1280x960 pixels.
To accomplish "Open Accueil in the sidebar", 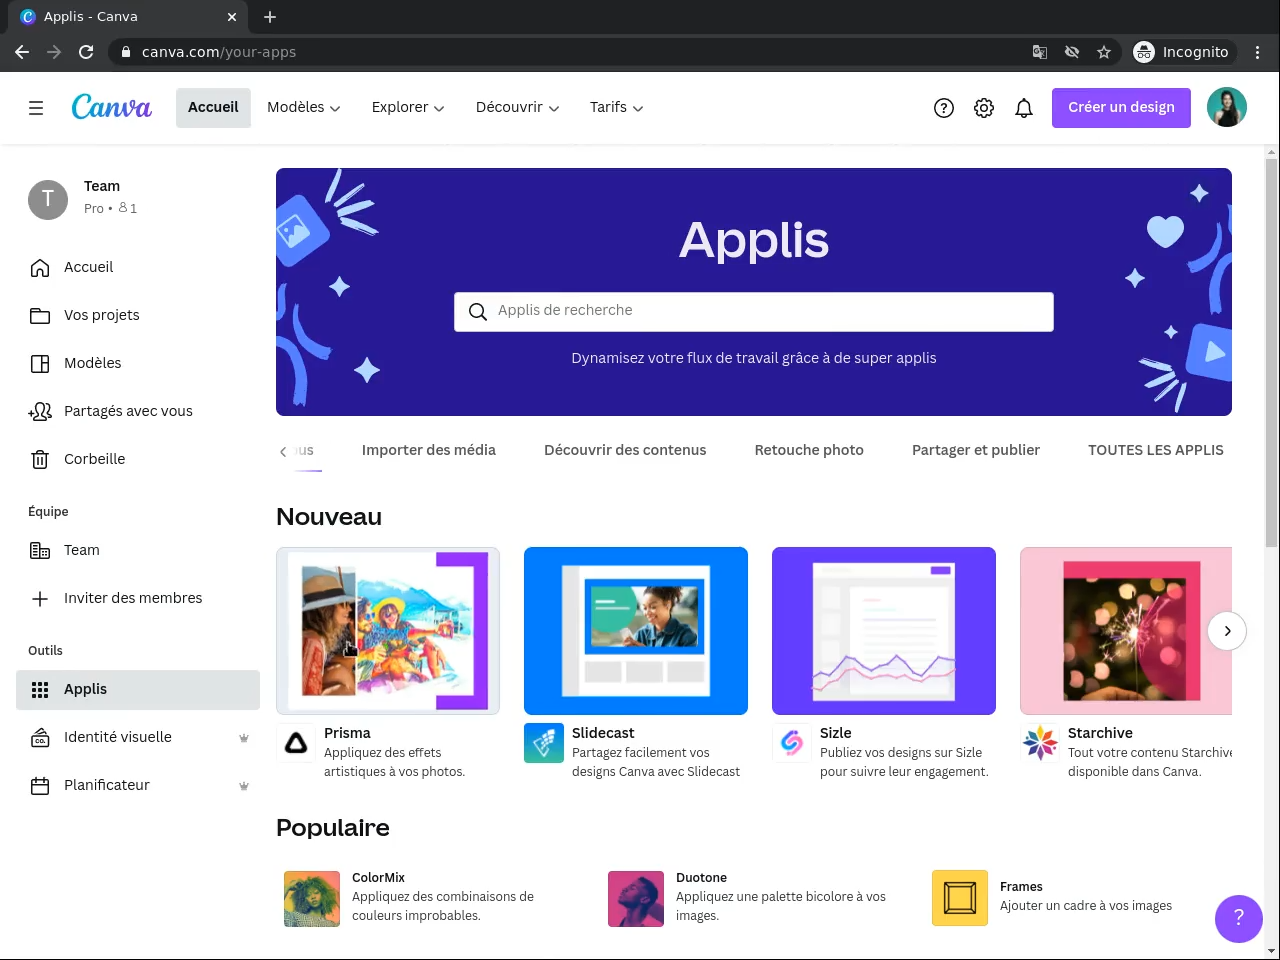I will (138, 268).
